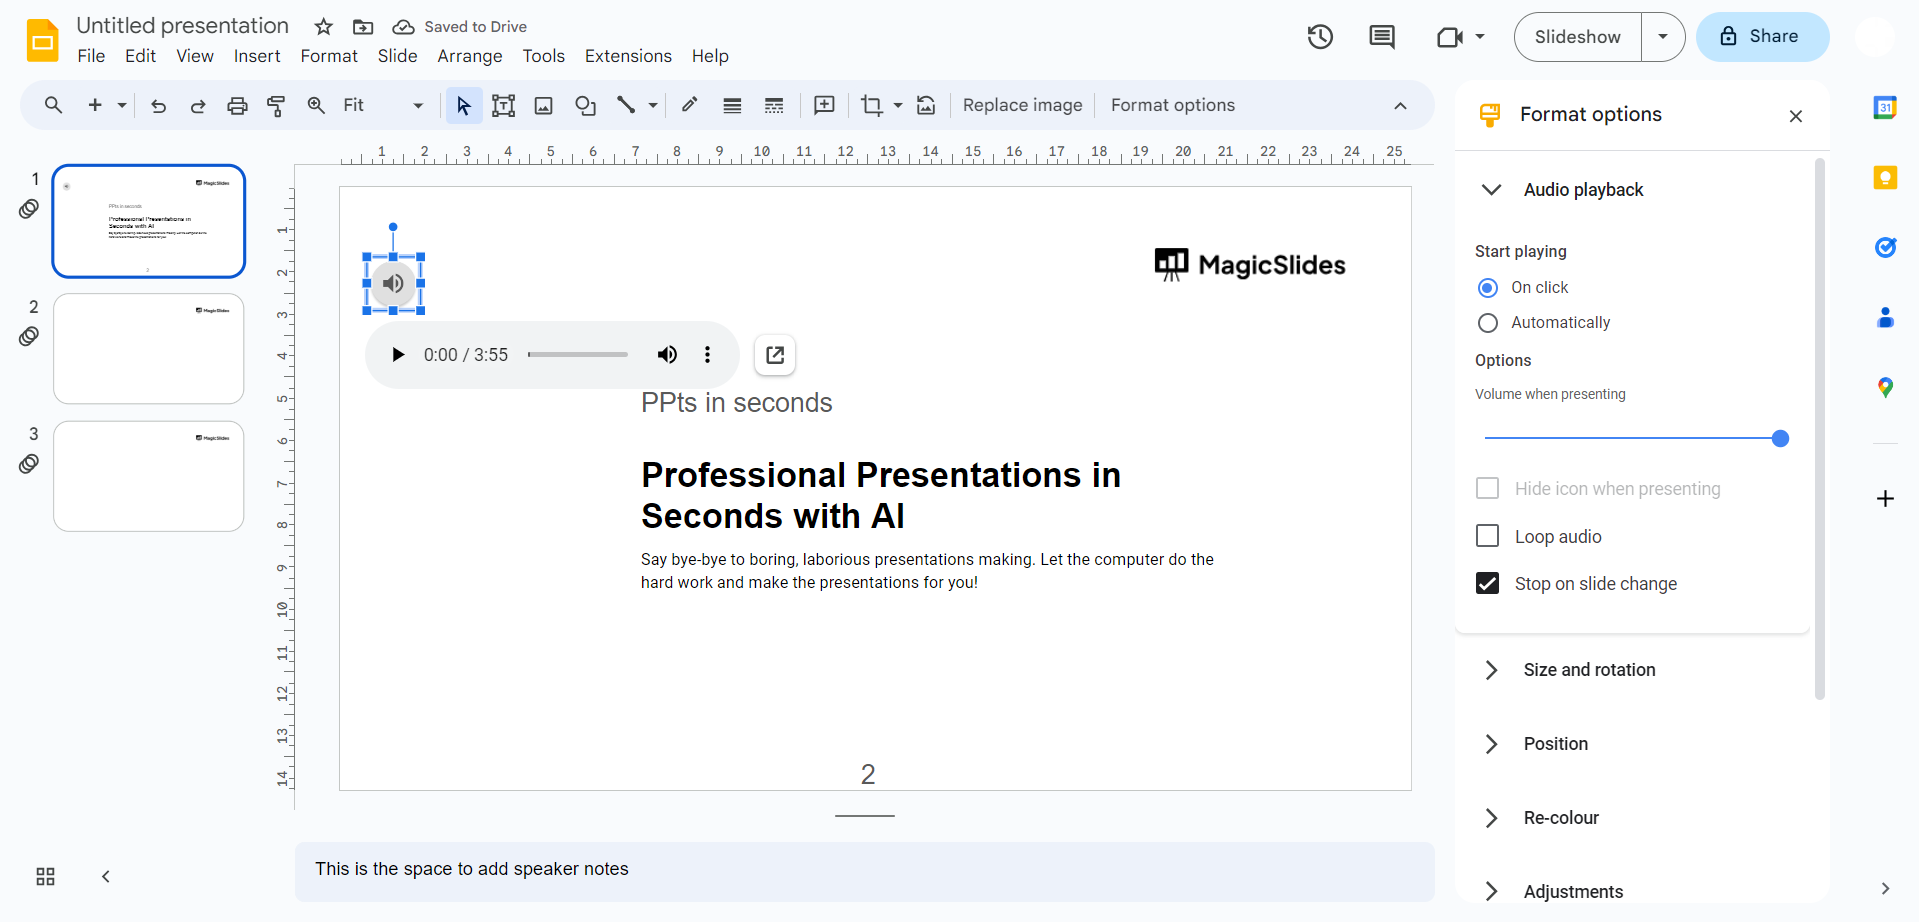Enable the Loop audio checkbox
The width and height of the screenshot is (1919, 923).
pos(1488,536)
